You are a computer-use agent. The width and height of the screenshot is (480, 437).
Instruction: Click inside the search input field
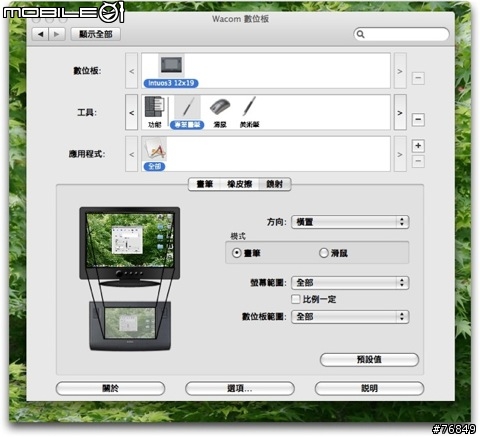pyautogui.click(x=401, y=34)
